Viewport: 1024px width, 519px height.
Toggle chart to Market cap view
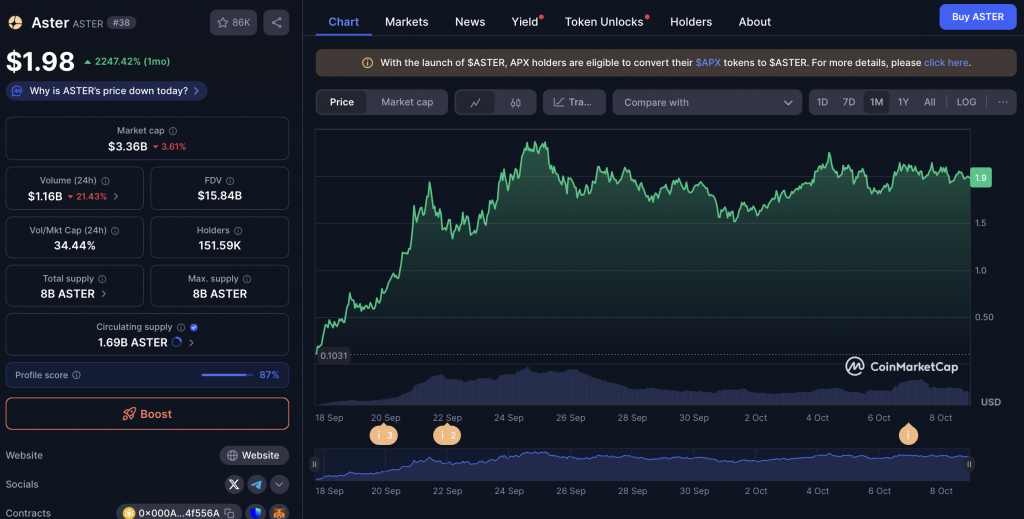(407, 102)
